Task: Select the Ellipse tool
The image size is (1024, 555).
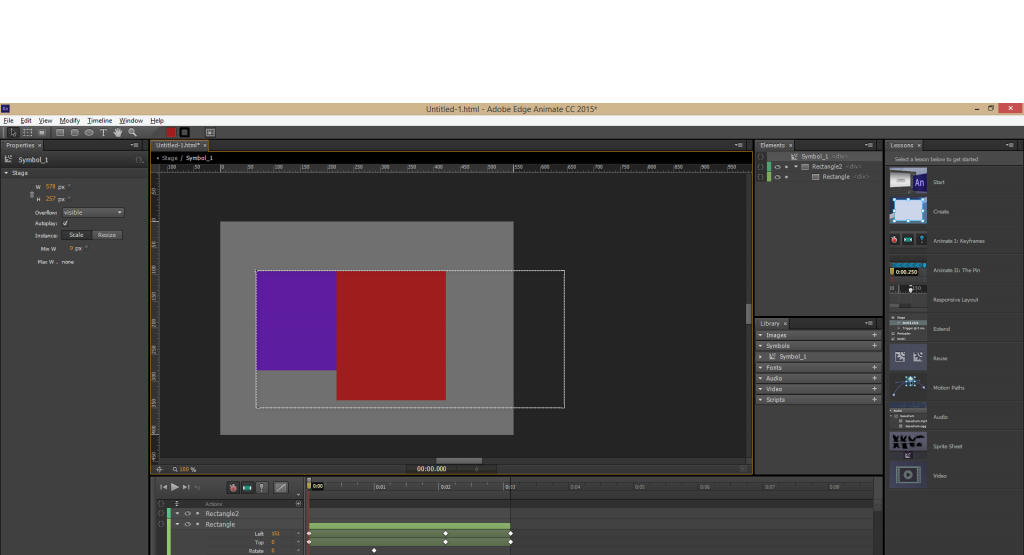Action: (x=89, y=132)
